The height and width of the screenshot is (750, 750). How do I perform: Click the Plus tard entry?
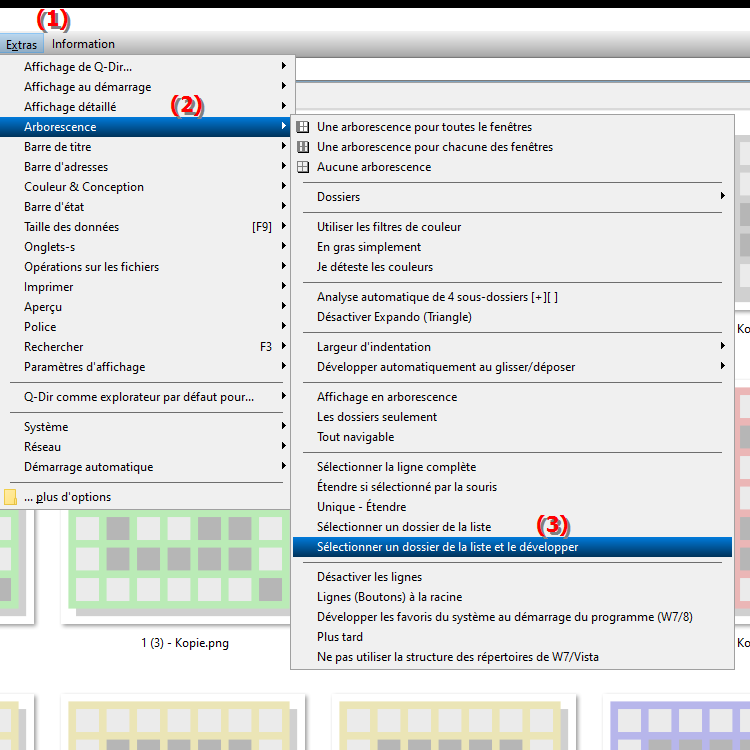(512, 637)
